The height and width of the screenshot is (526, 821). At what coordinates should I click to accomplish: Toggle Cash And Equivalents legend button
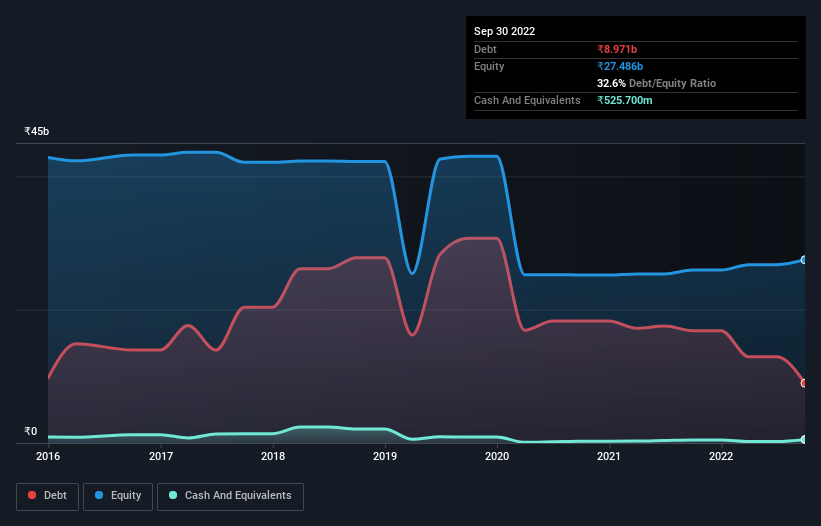point(230,496)
